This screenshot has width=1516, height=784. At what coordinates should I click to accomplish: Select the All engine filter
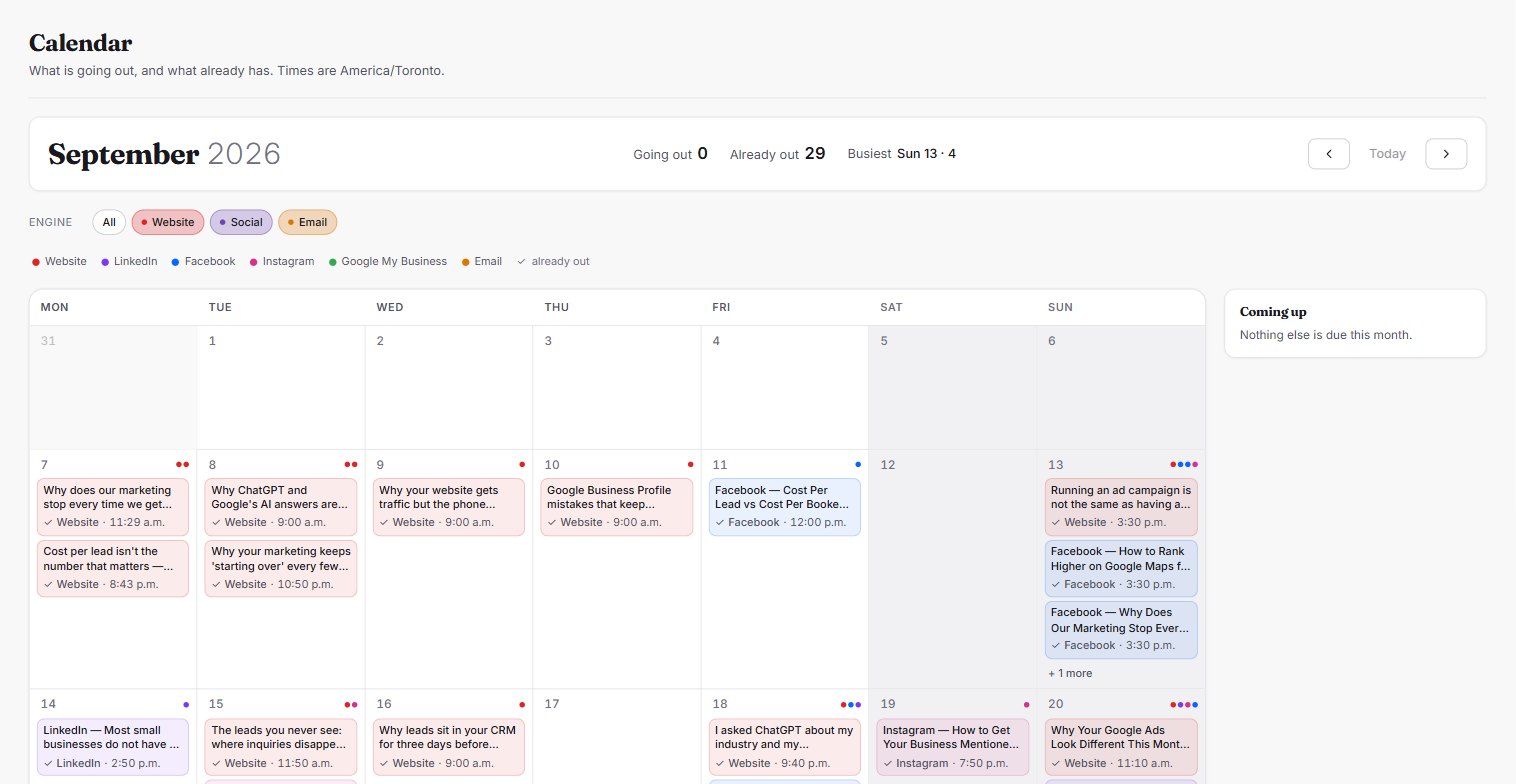109,222
